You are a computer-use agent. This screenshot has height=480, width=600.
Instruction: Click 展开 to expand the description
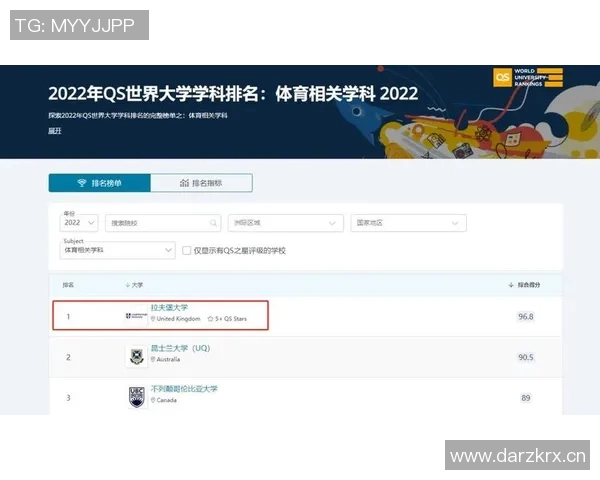coord(55,130)
